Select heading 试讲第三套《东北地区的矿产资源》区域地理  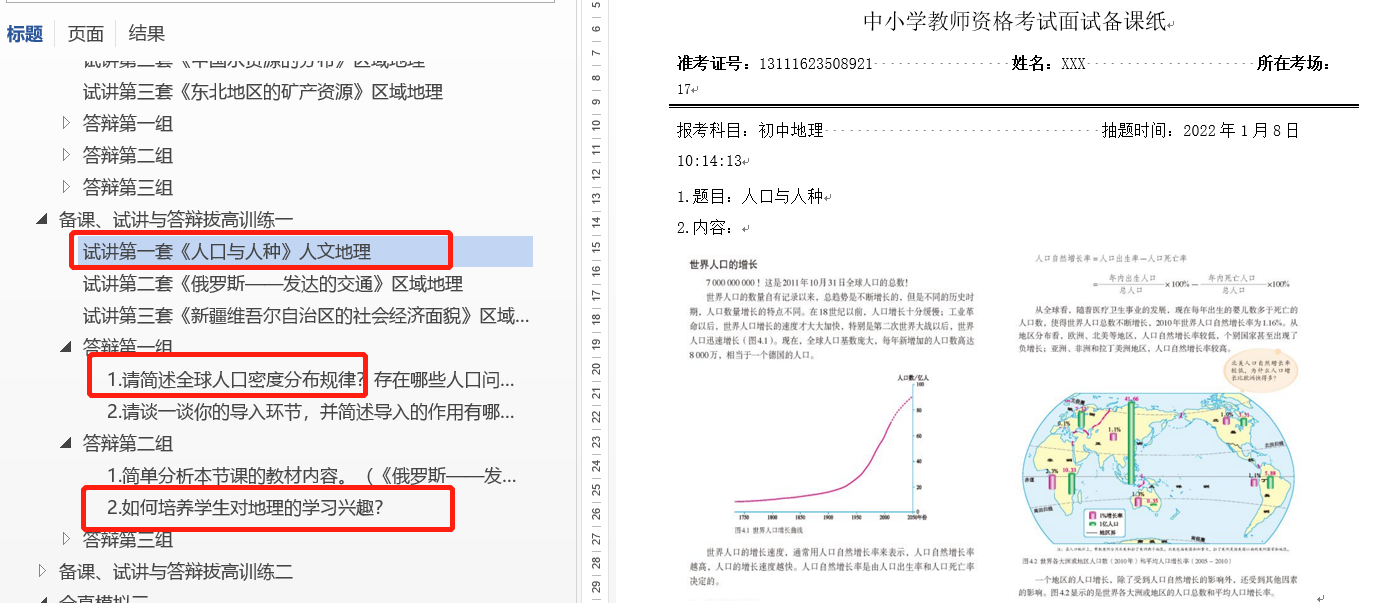click(262, 92)
